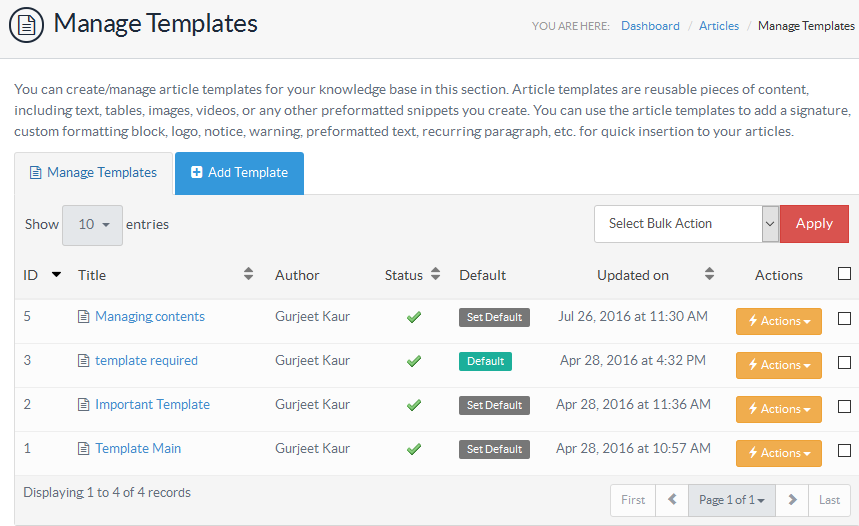Click Displaying 1 to 4 of 4 records
The image size is (859, 526).
click(107, 493)
